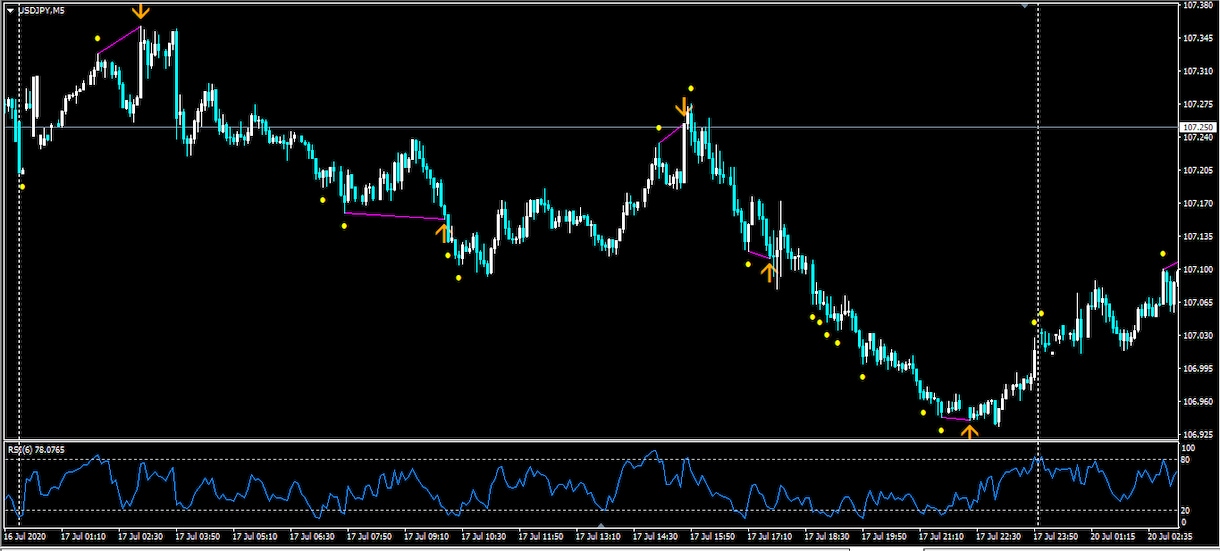Open the USDJPY,M5 chart title dropdown triangle

[10, 10]
